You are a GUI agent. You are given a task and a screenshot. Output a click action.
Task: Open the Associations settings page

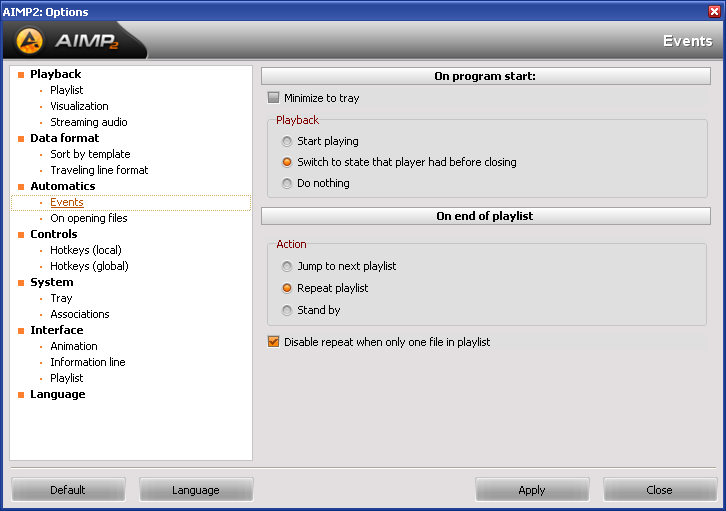click(80, 314)
